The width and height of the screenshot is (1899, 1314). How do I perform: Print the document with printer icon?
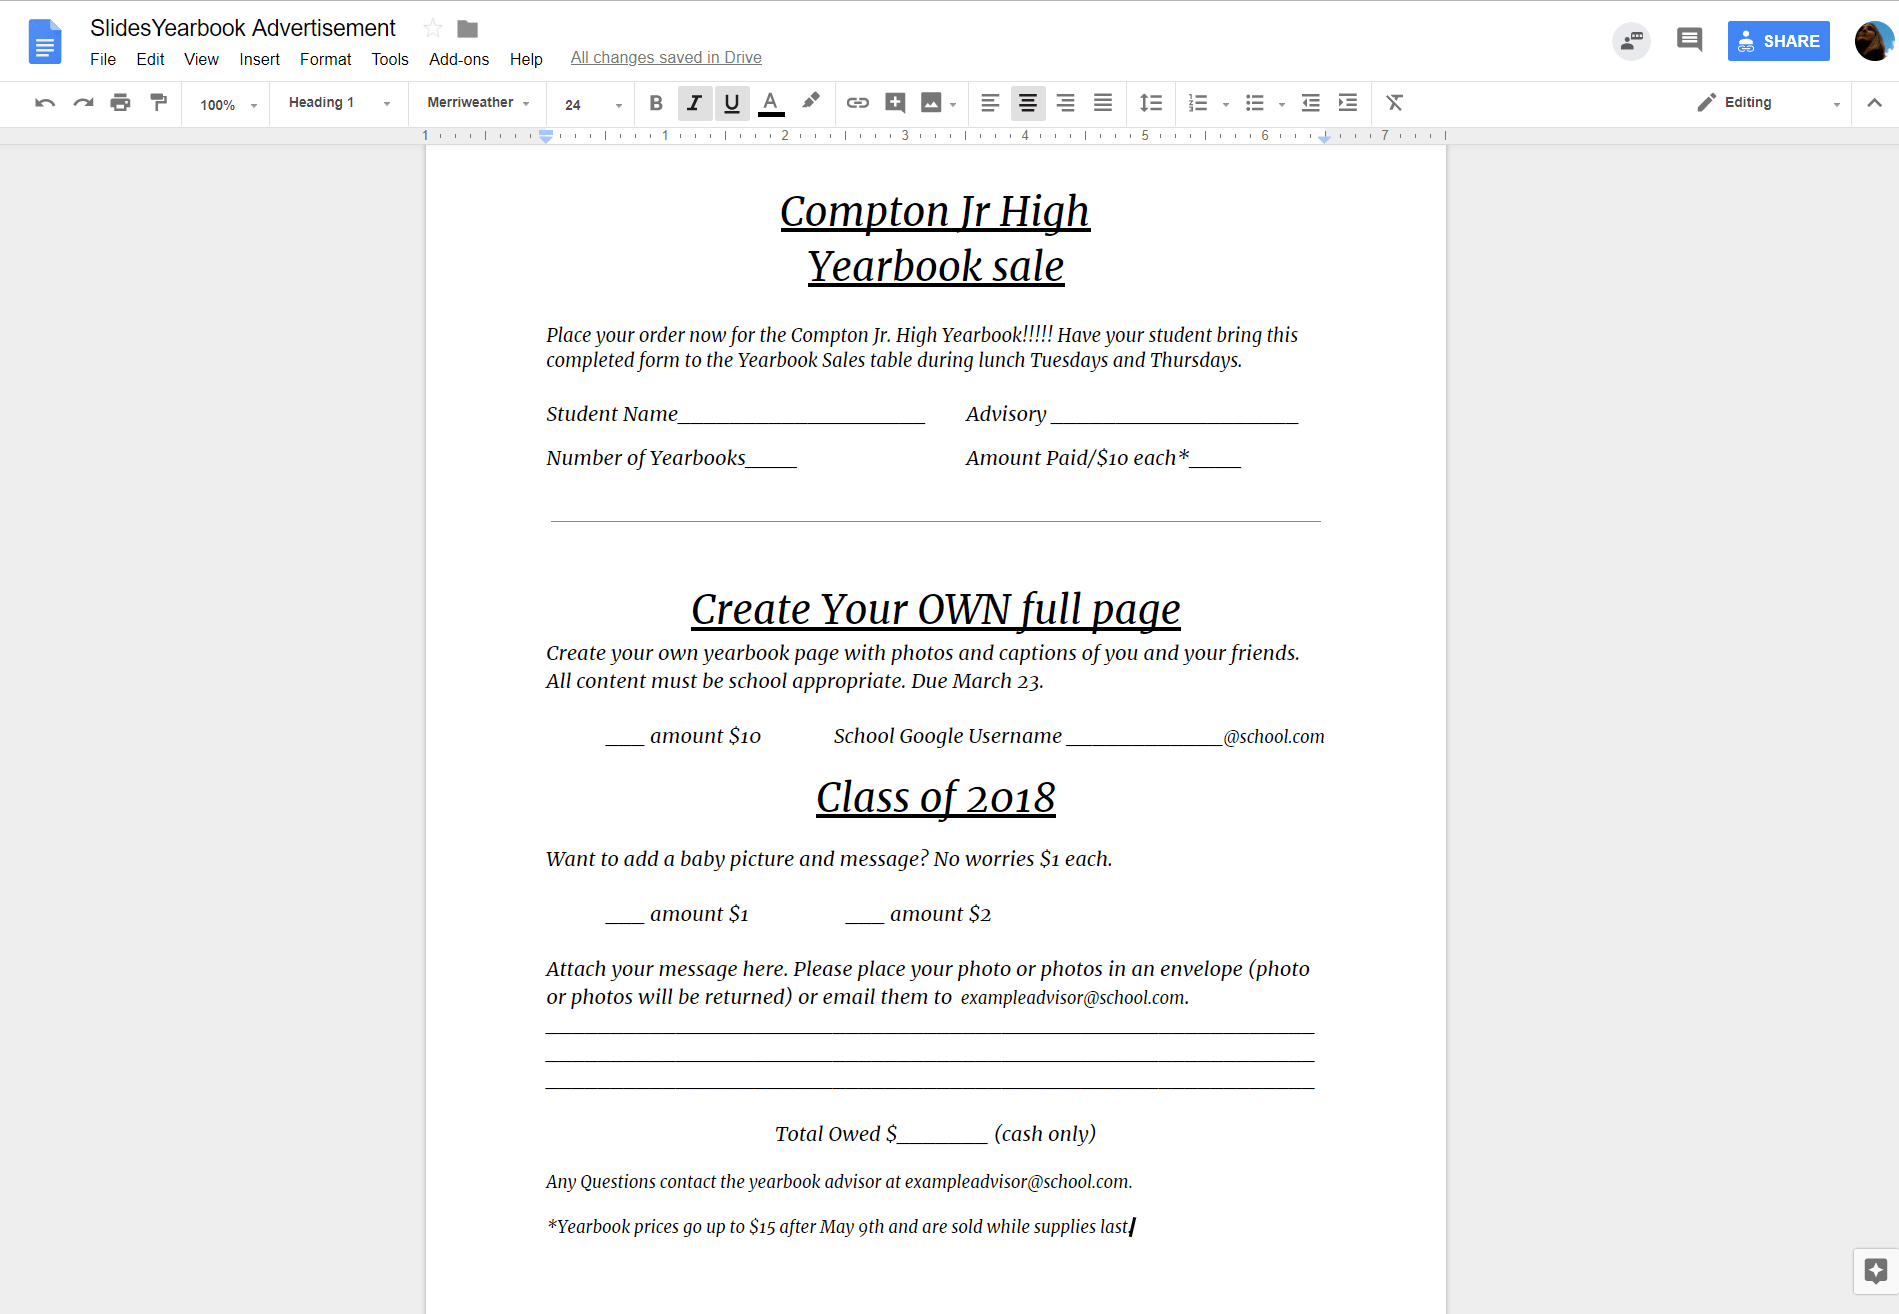(121, 103)
